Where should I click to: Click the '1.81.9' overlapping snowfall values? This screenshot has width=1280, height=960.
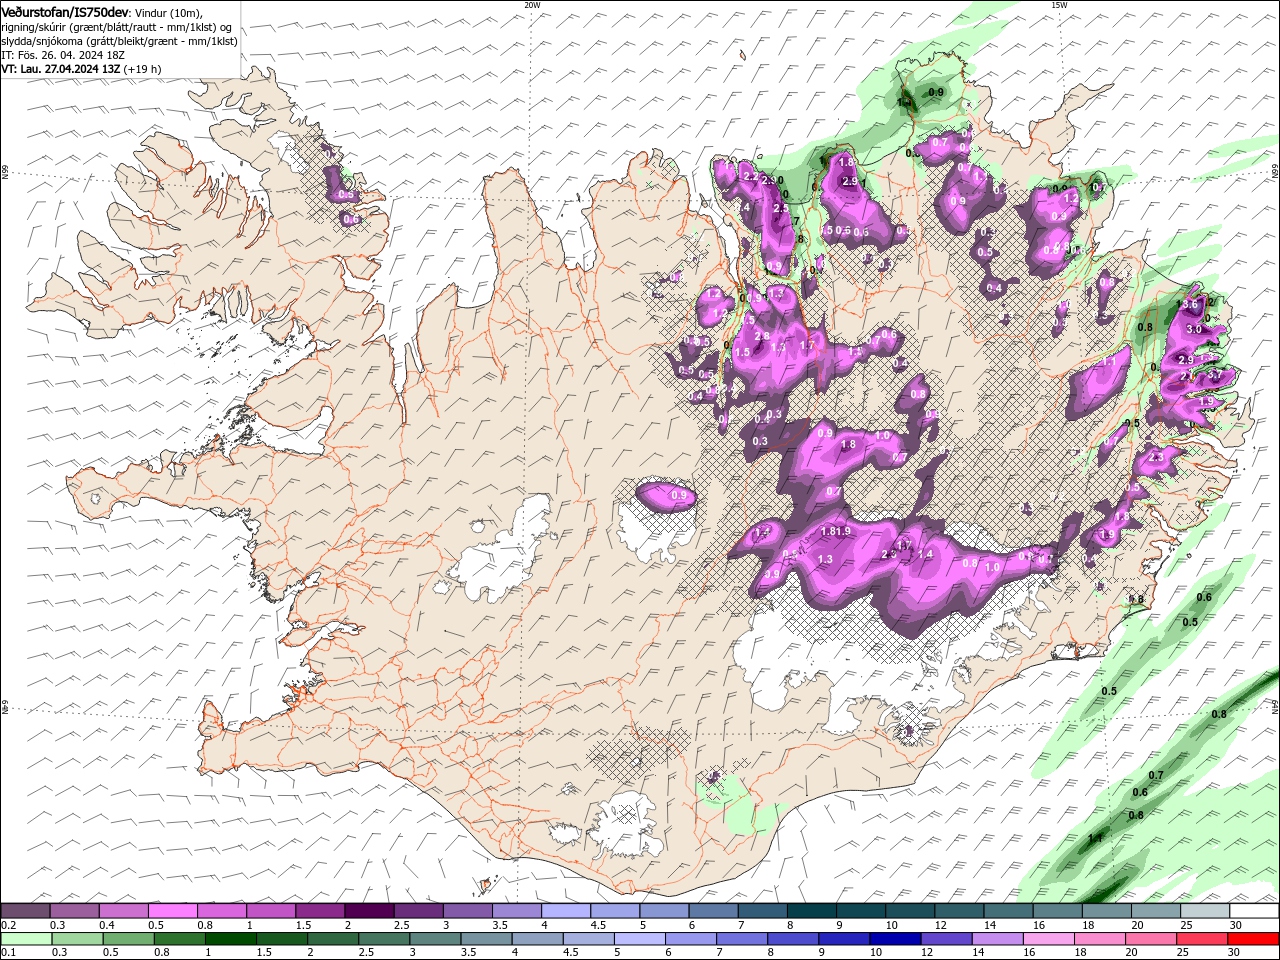pyautogui.click(x=835, y=531)
